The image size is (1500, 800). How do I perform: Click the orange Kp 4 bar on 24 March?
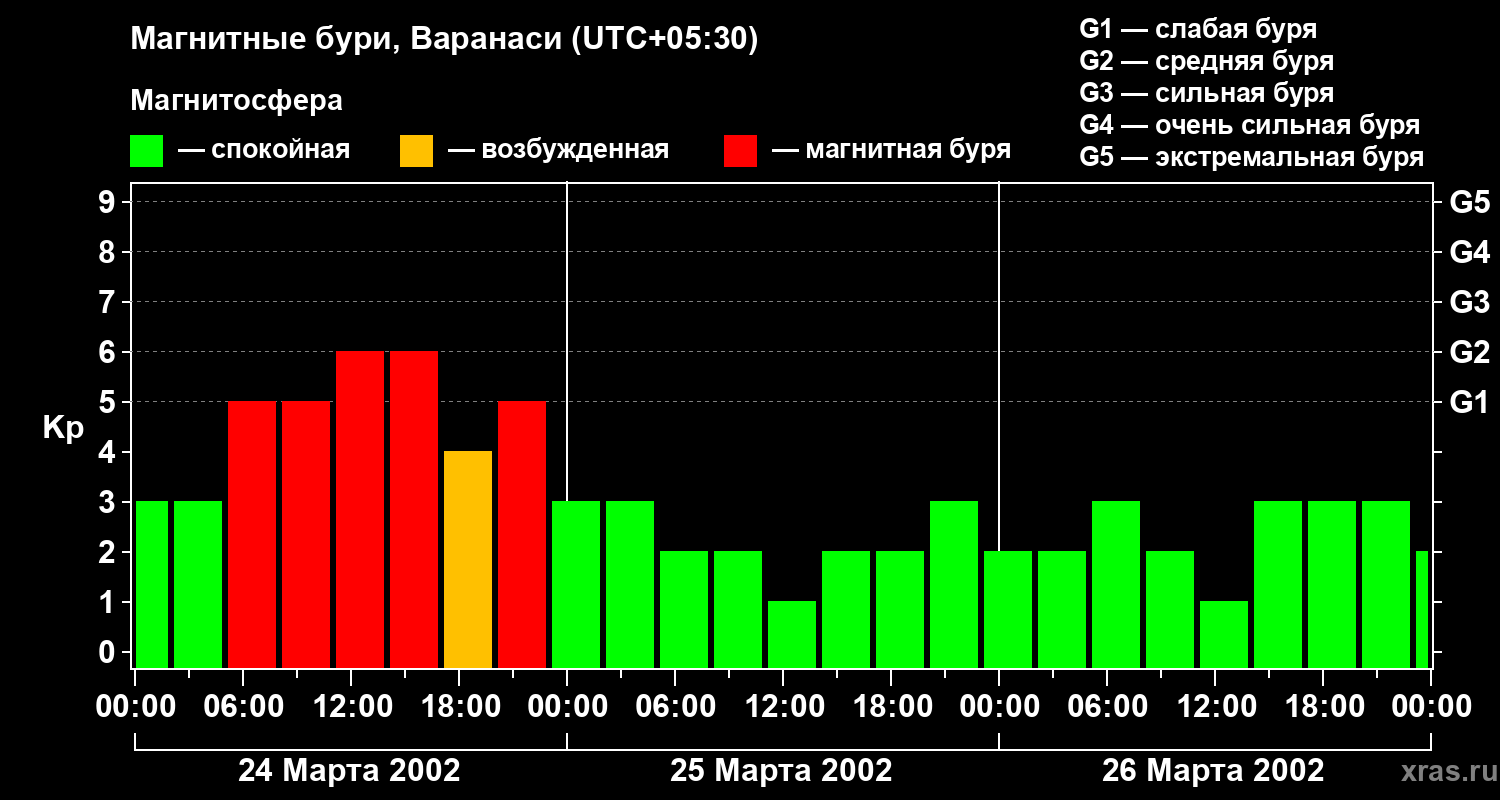pos(468,559)
